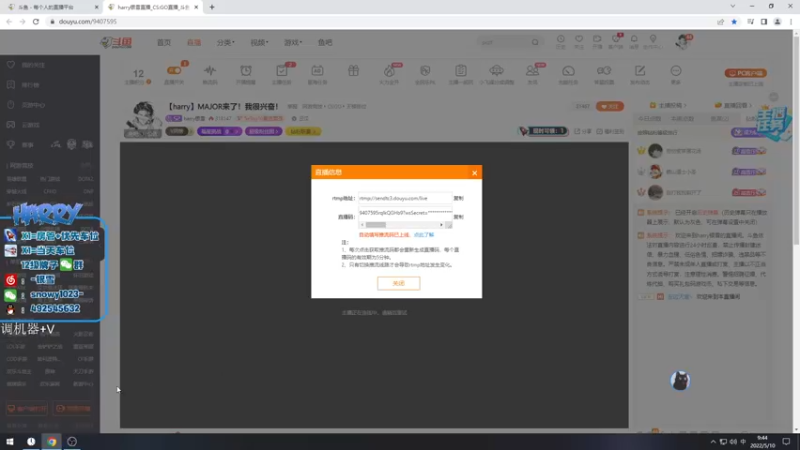Open the pencil edit icon in the toolbar
Screen dimensions: 800x450
pyautogui.click(x=640, y=70)
